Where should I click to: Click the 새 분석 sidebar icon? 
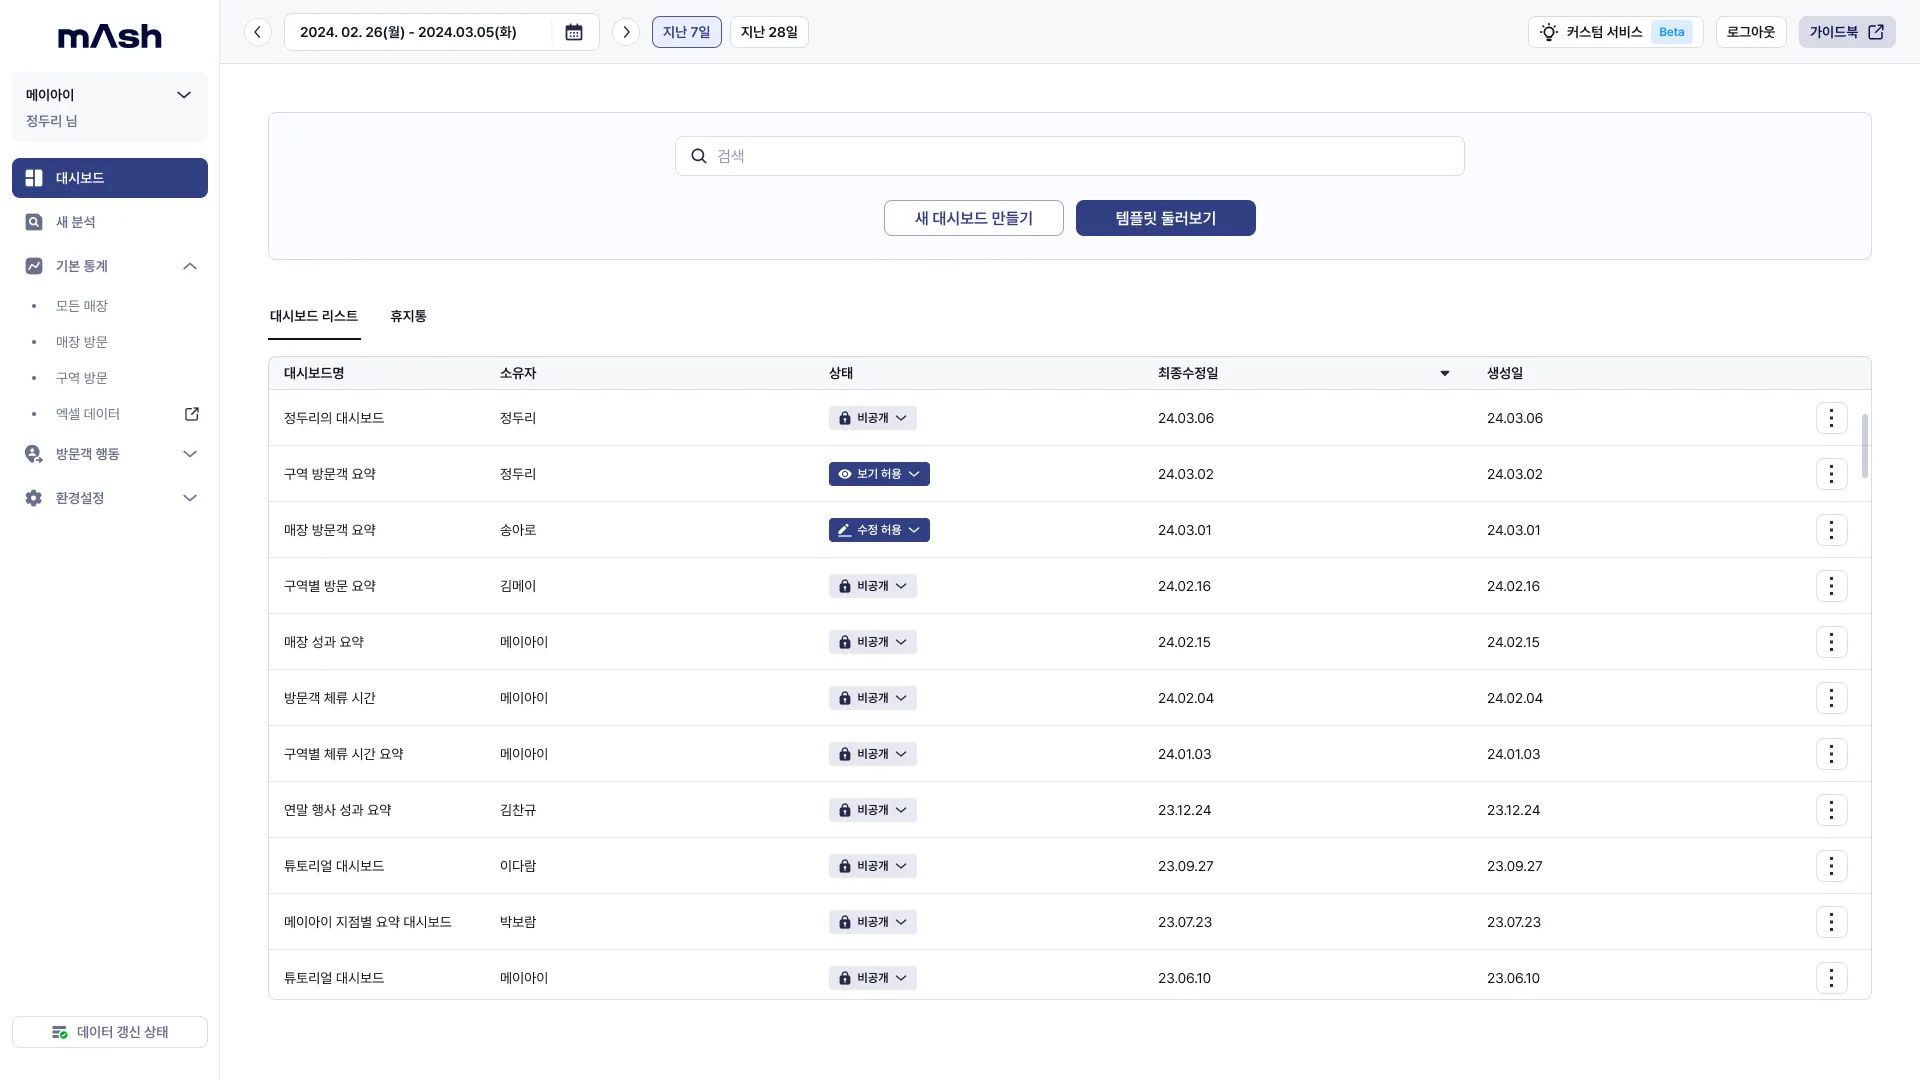click(34, 222)
